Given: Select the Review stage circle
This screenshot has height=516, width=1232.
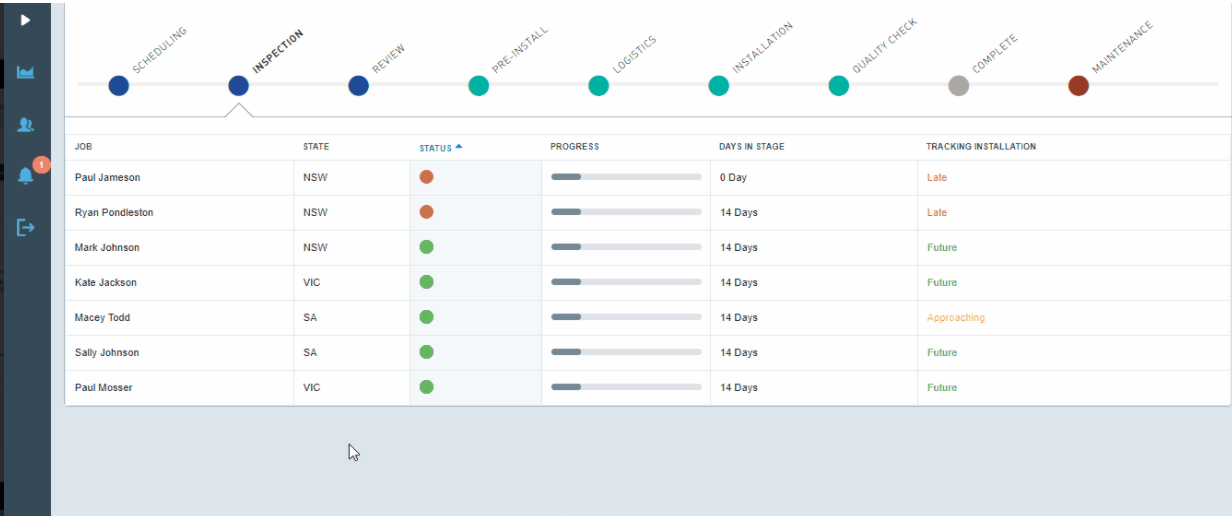Looking at the screenshot, I should coord(358,86).
